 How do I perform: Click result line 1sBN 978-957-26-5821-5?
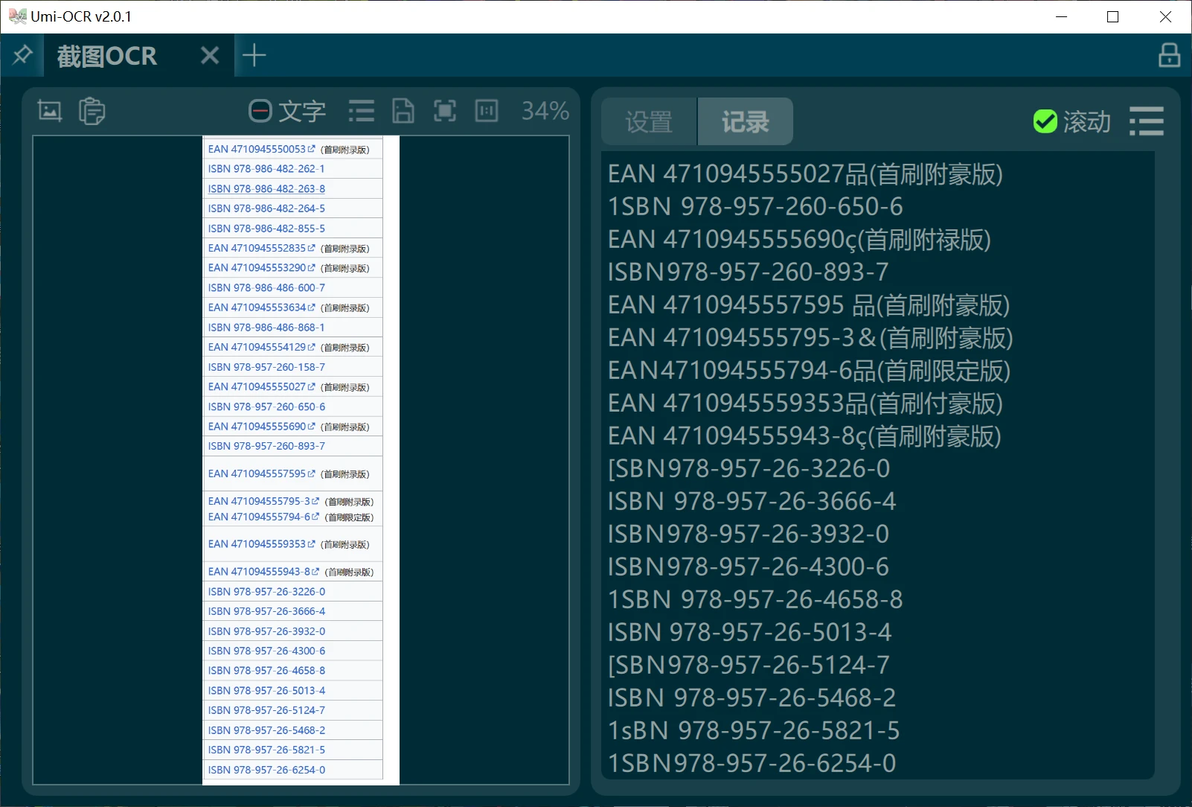pos(753,729)
